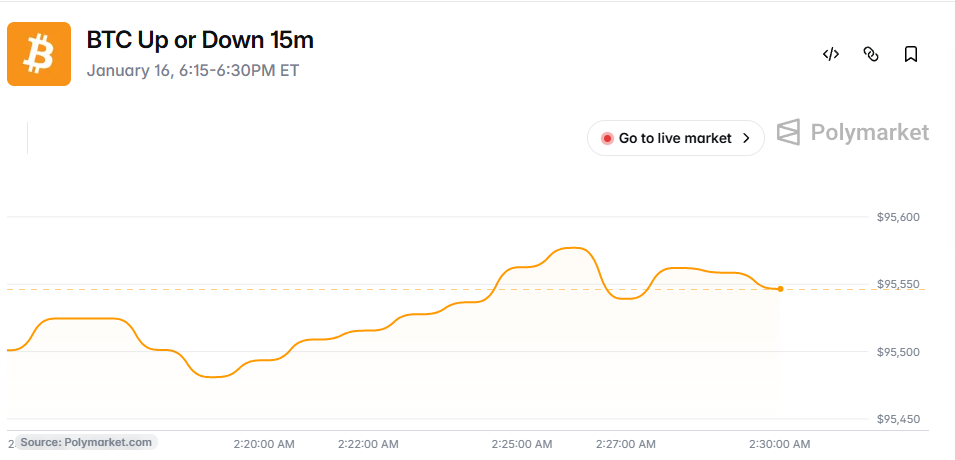Open the embed code icon
This screenshot has height=460, width=955.
(831, 54)
